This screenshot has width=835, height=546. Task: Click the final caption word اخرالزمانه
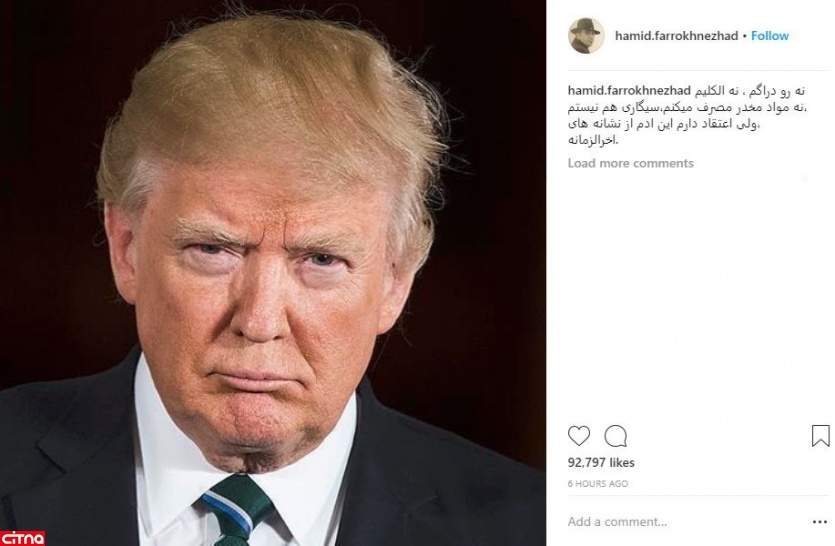pos(593,141)
